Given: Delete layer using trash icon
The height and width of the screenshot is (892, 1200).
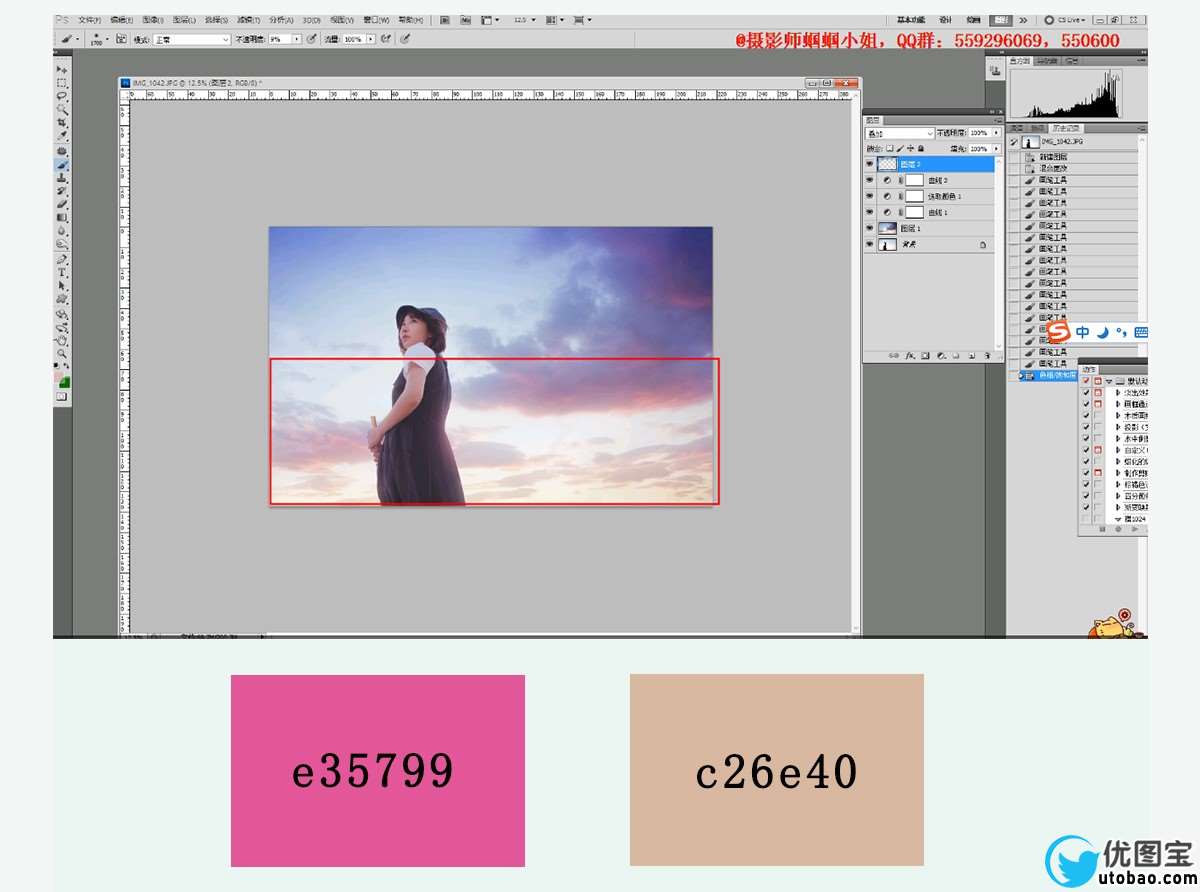Looking at the screenshot, I should [x=987, y=355].
